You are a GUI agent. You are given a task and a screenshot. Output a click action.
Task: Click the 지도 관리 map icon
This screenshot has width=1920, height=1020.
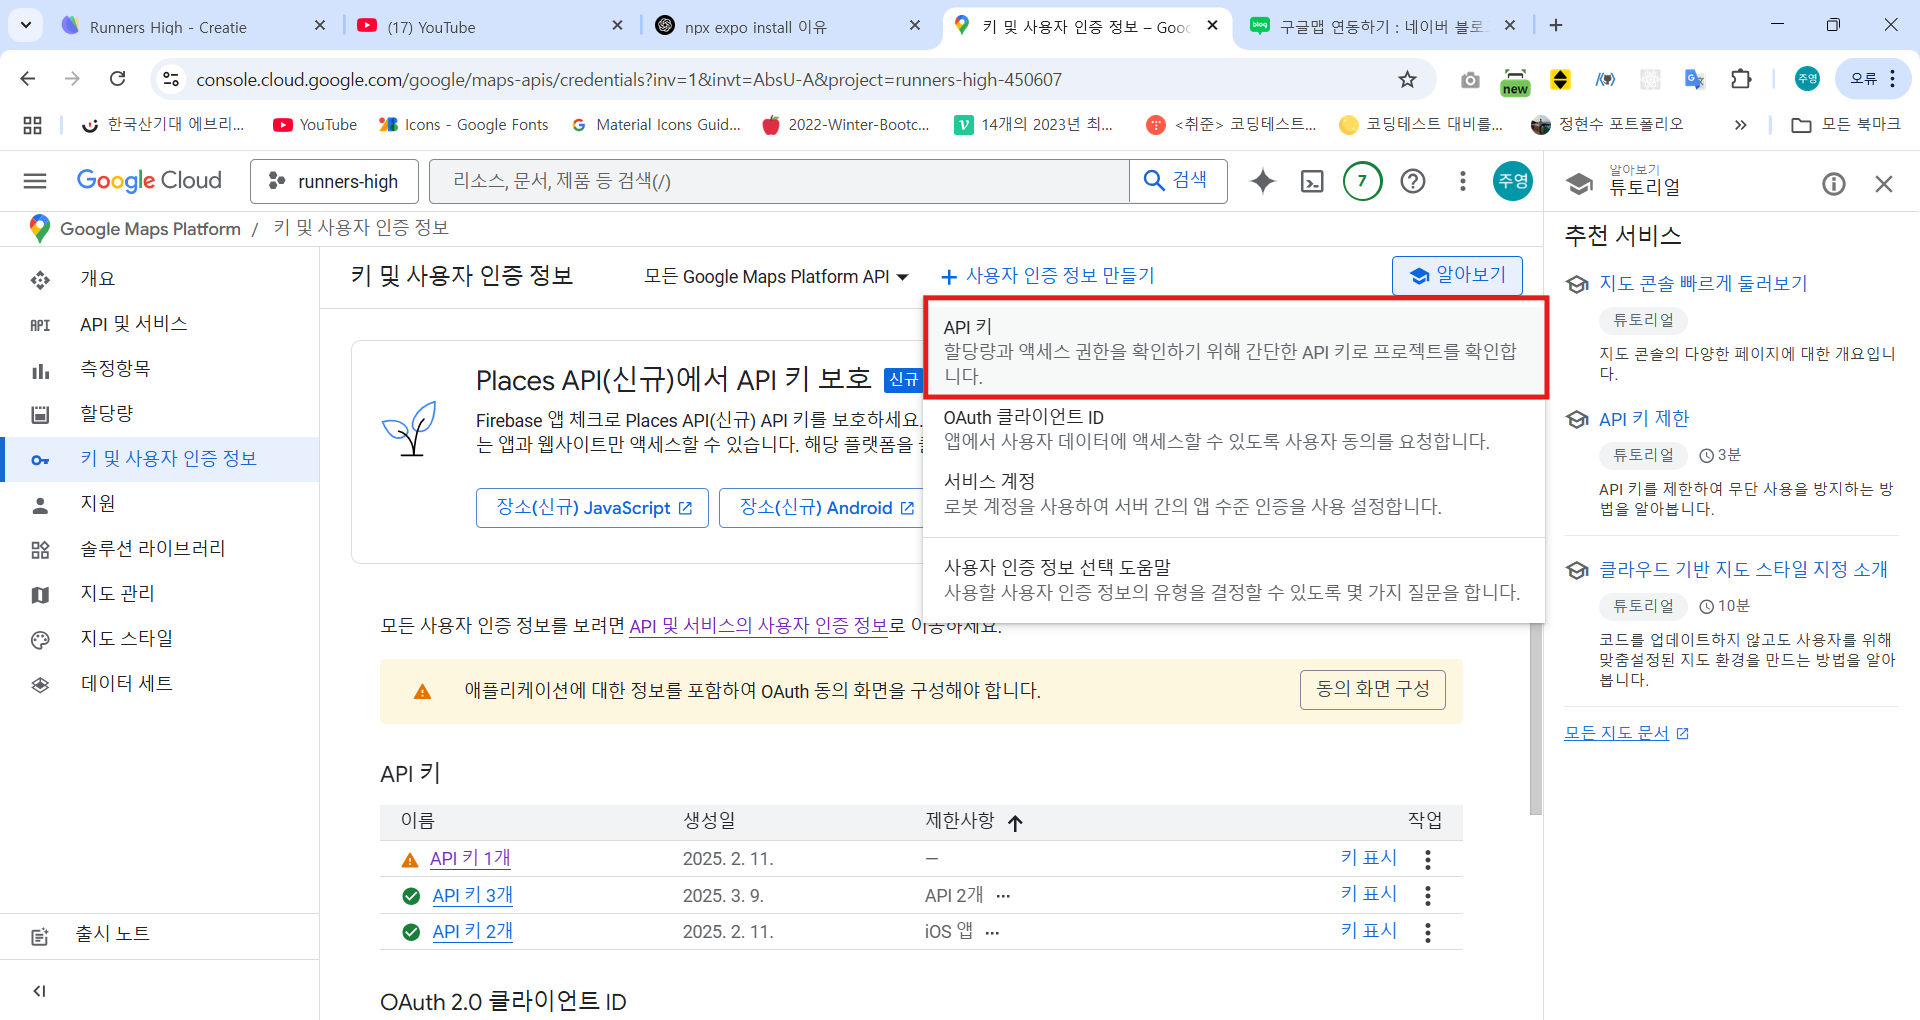pyautogui.click(x=40, y=595)
